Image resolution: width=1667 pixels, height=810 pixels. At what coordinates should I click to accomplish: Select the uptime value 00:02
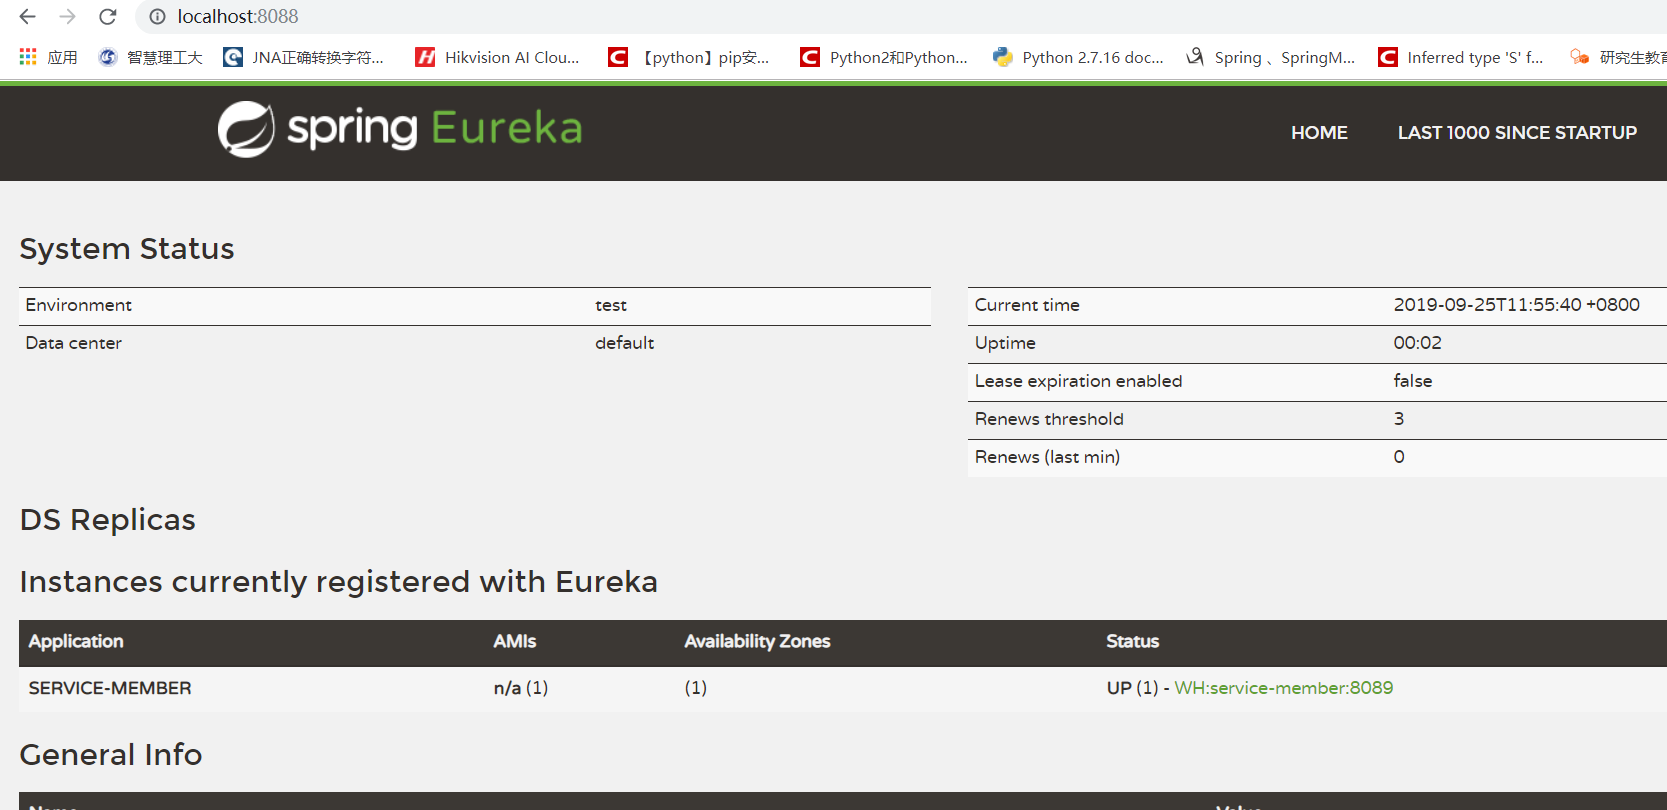tap(1417, 343)
